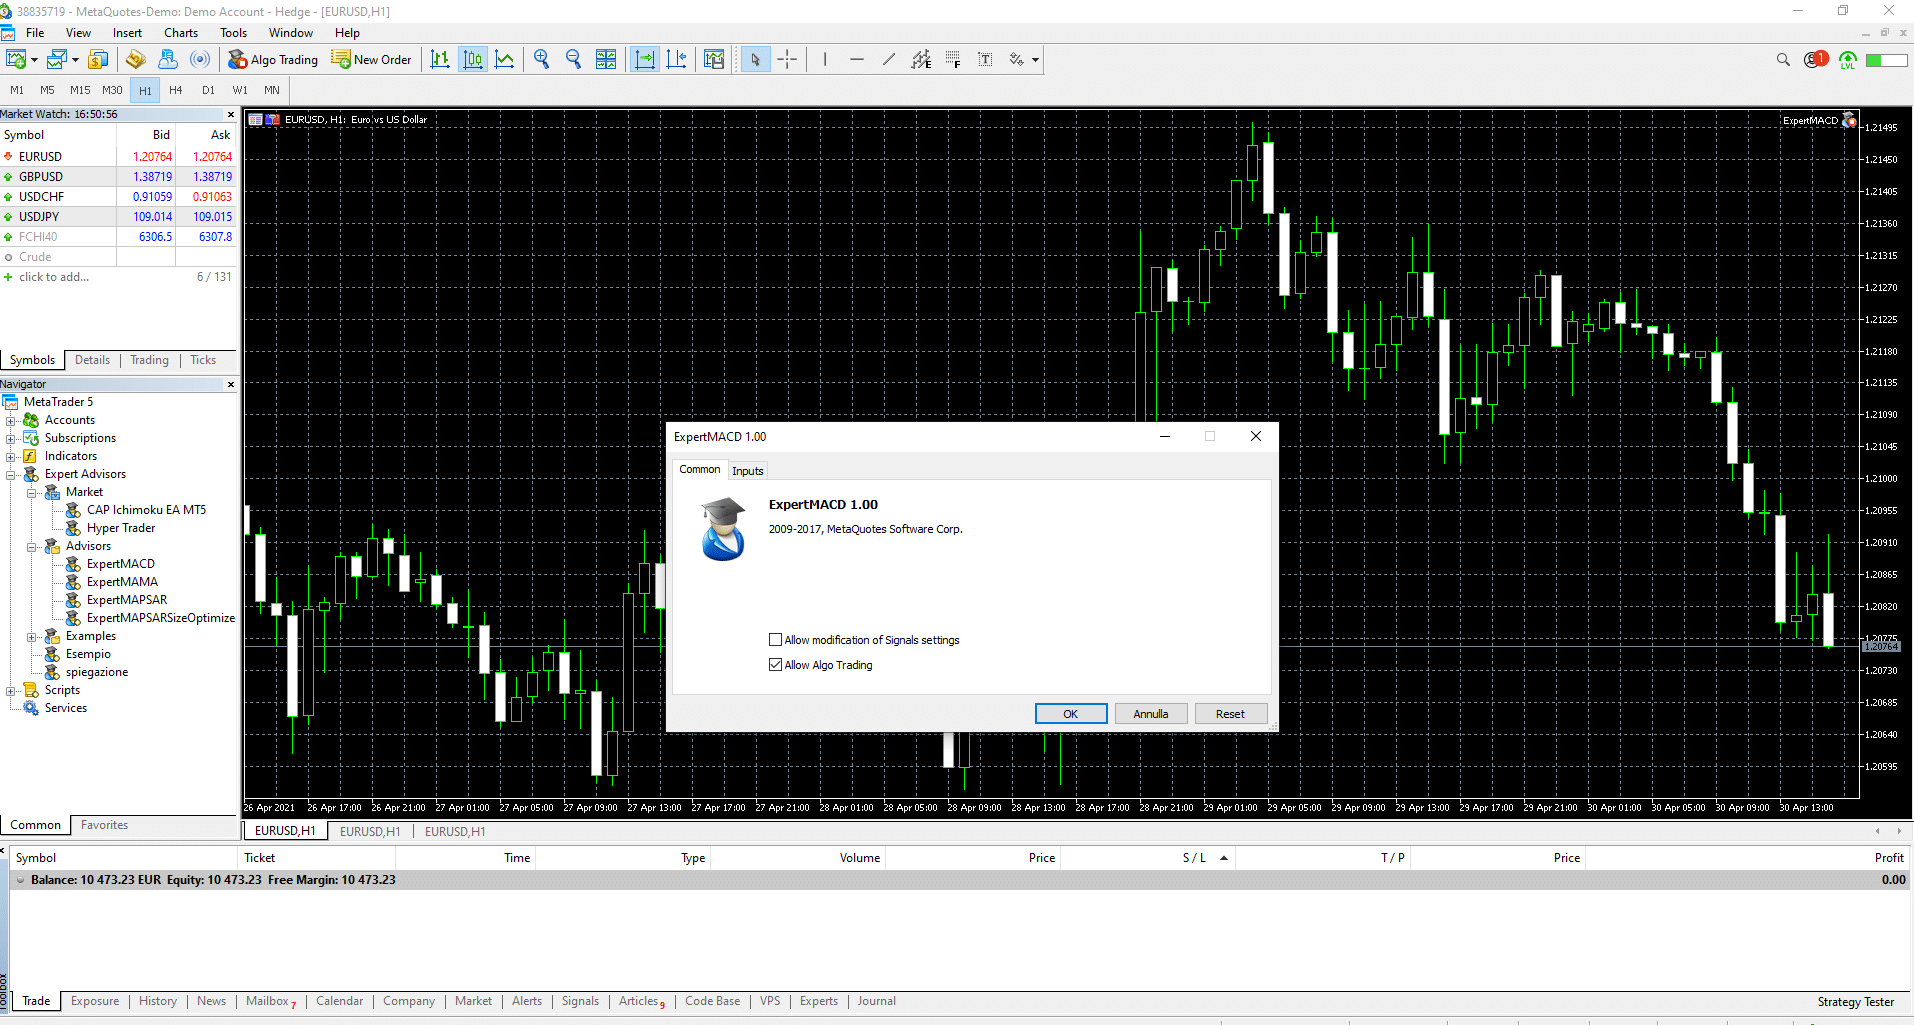Click the notification icon with red badge

(1816, 60)
